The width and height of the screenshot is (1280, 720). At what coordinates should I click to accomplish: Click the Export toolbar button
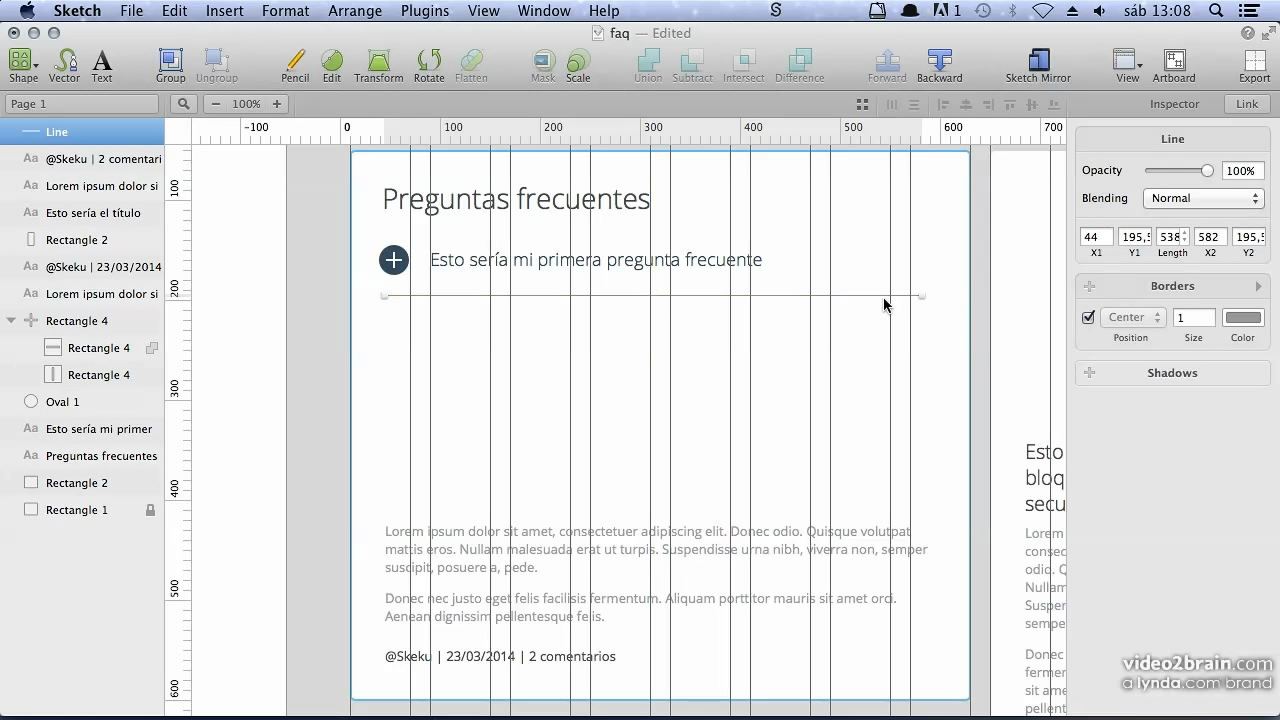click(x=1255, y=66)
